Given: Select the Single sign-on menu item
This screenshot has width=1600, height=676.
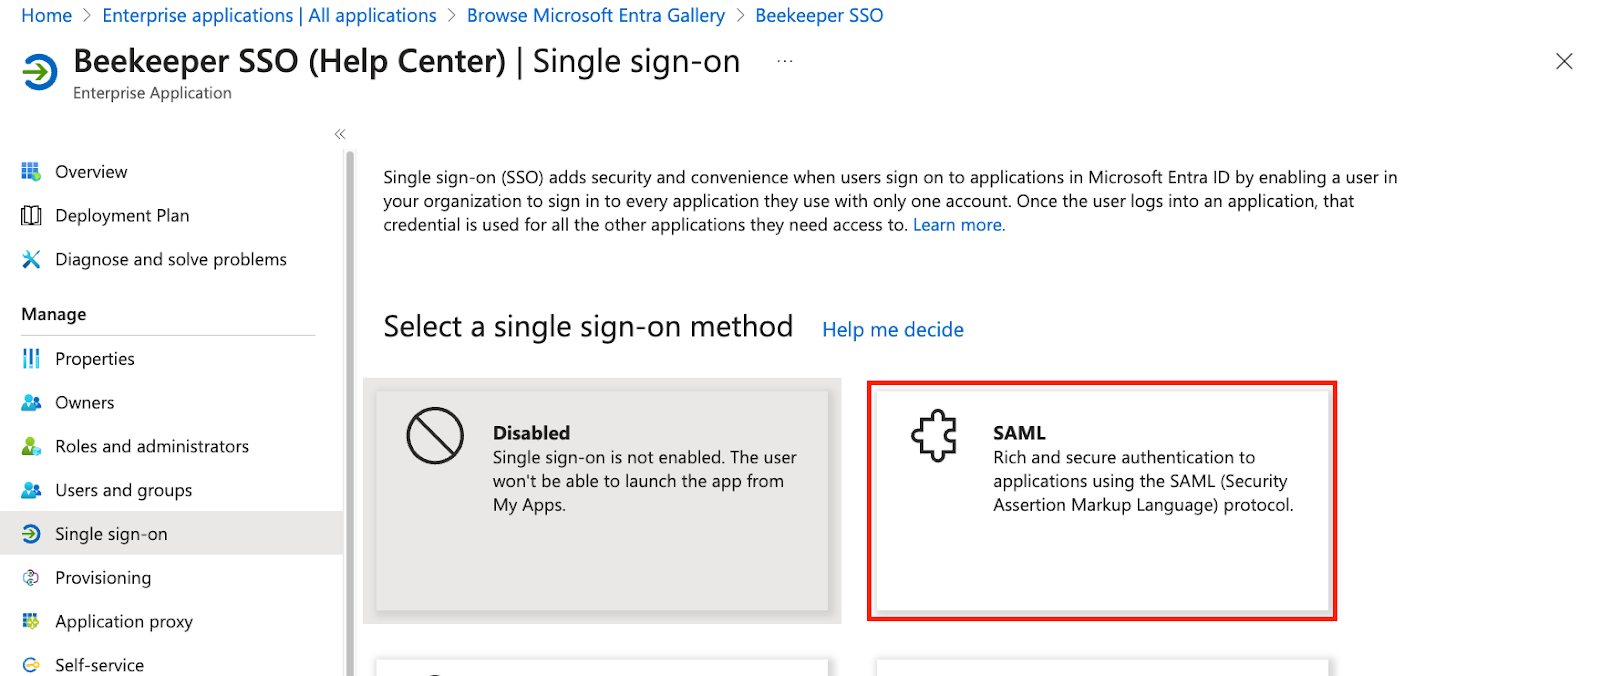Looking at the screenshot, I should point(172,534).
